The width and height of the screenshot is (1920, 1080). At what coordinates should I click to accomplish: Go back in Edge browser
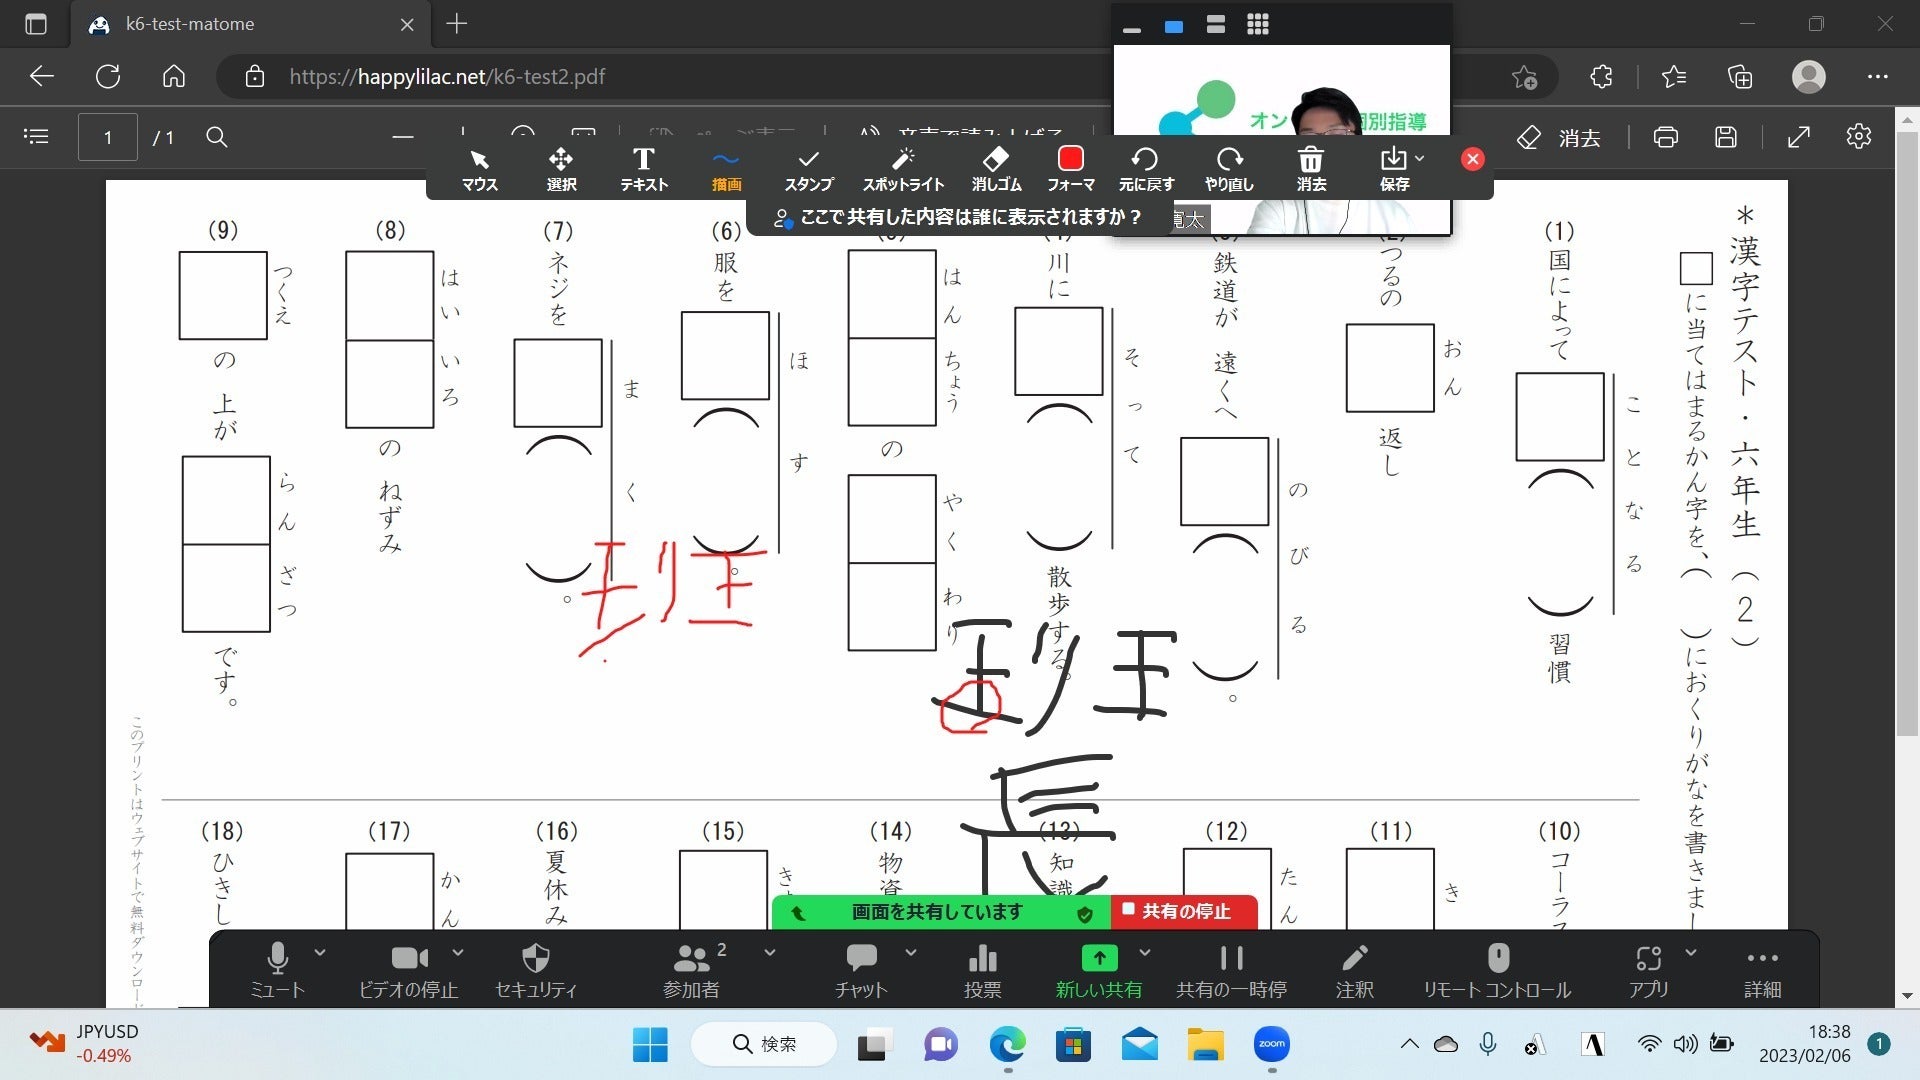(41, 77)
